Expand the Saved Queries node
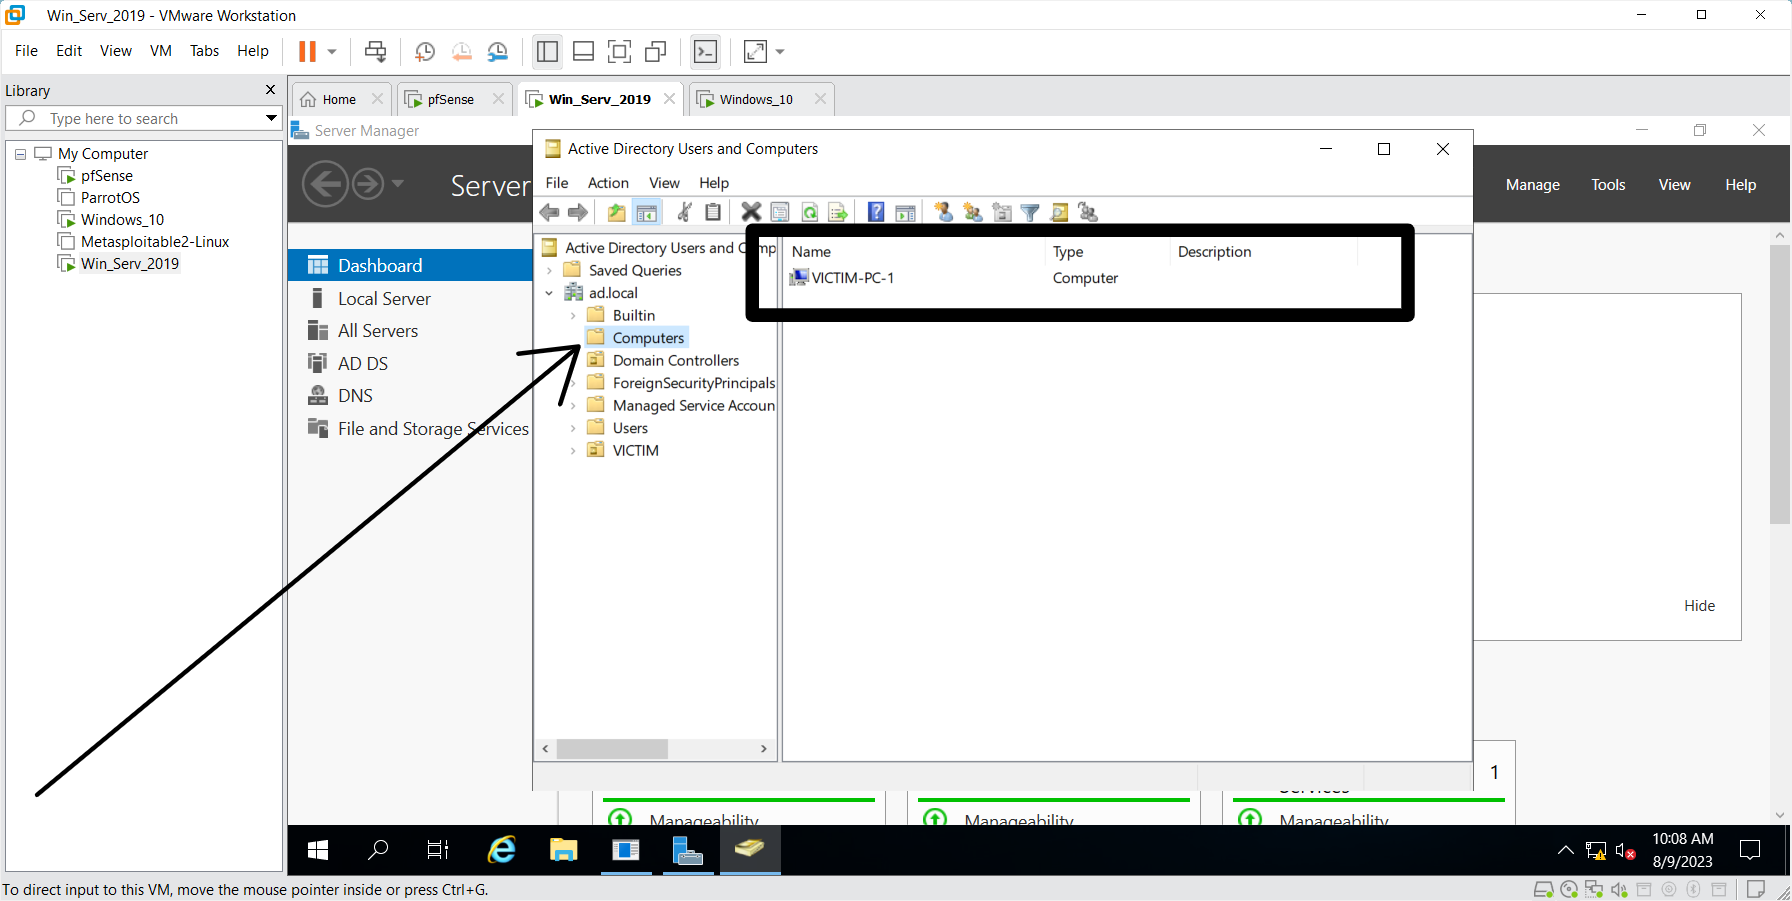1792x901 pixels. tap(549, 270)
